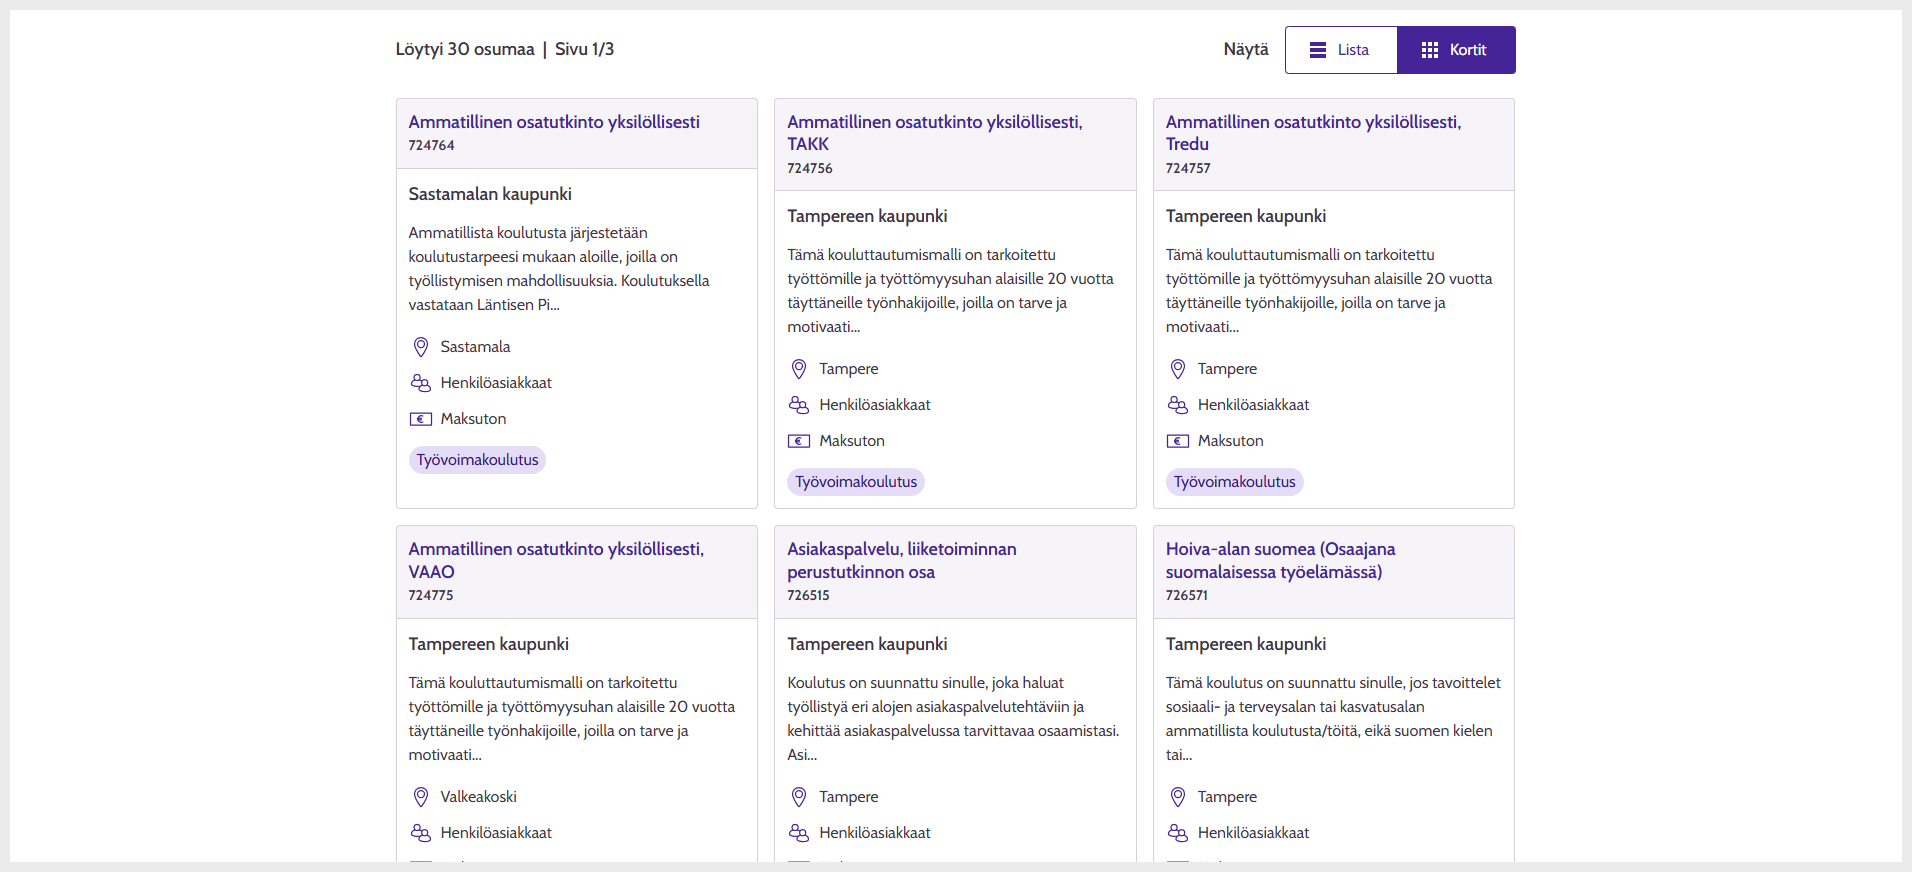
Task: Click the 'Näytä' label
Action: point(1246,49)
